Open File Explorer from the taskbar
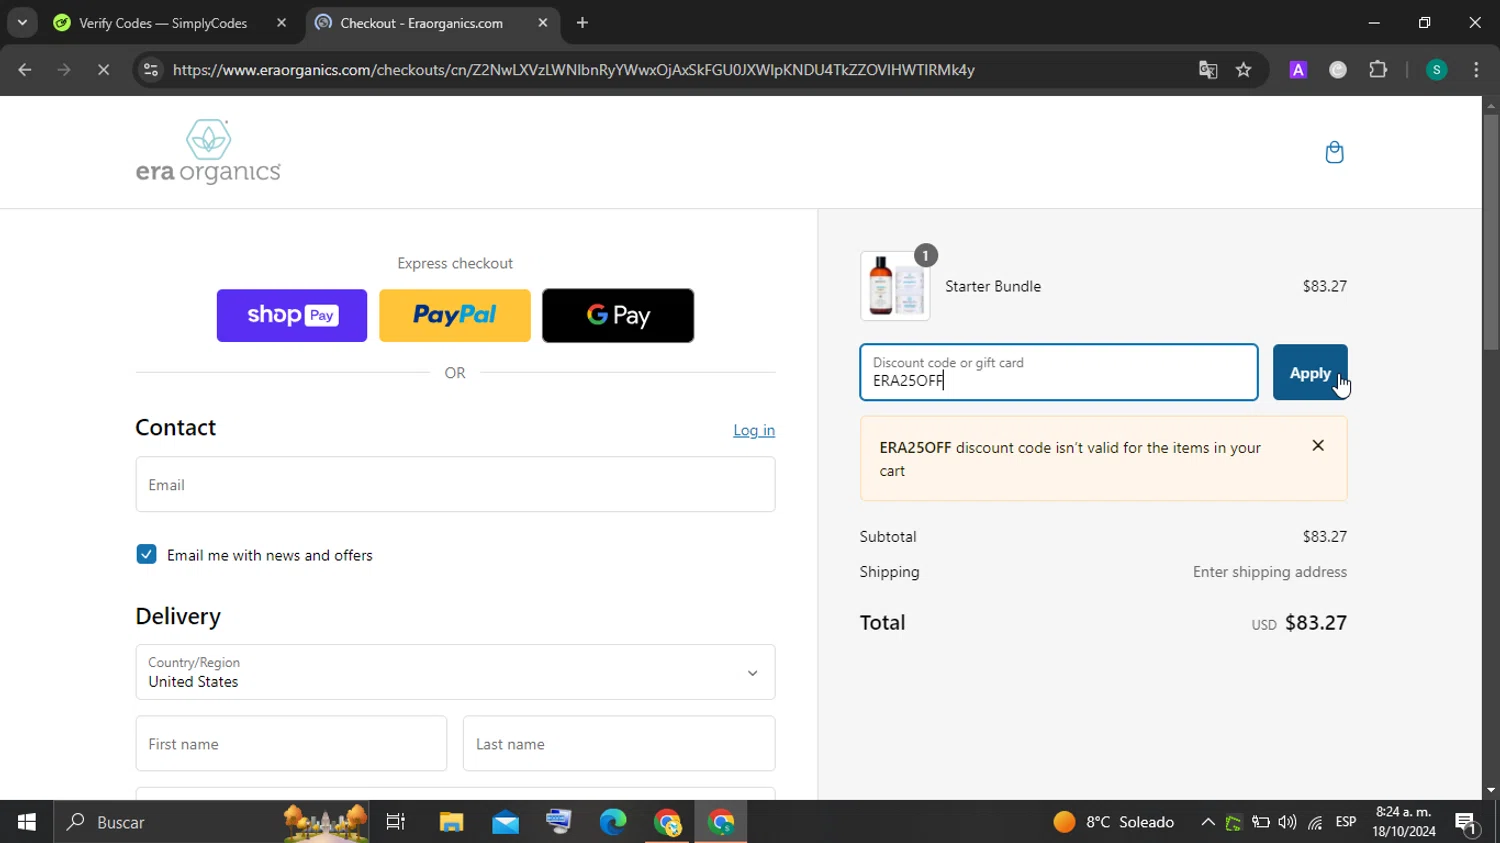Screen dimensions: 1500x843 [451, 822]
